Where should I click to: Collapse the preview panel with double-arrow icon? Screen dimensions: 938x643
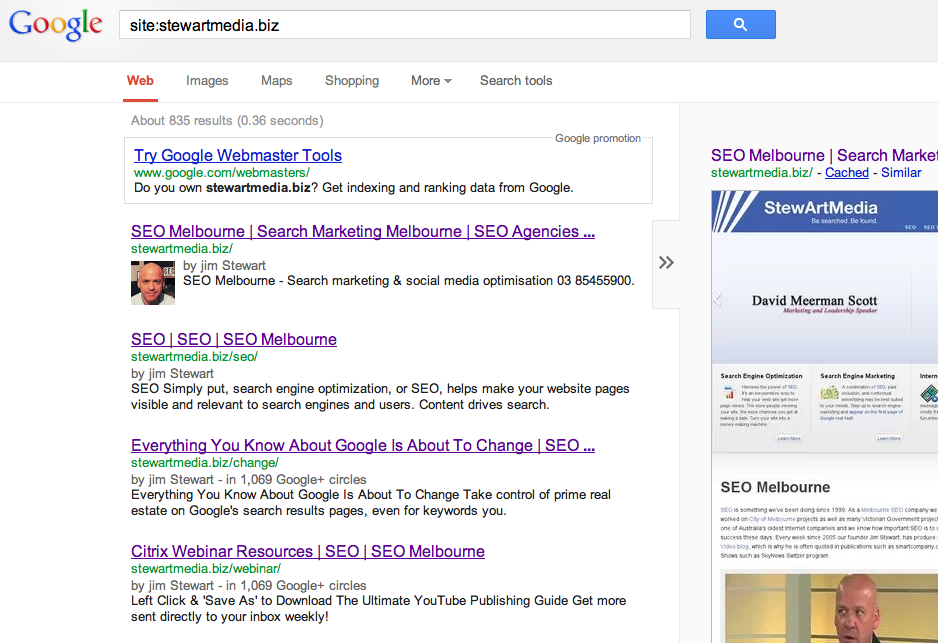click(666, 263)
